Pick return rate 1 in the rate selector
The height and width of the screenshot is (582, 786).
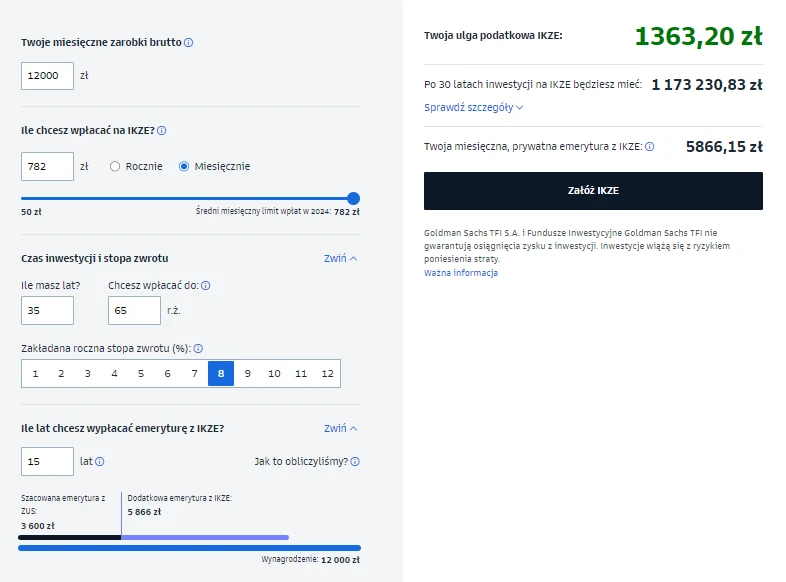click(35, 374)
